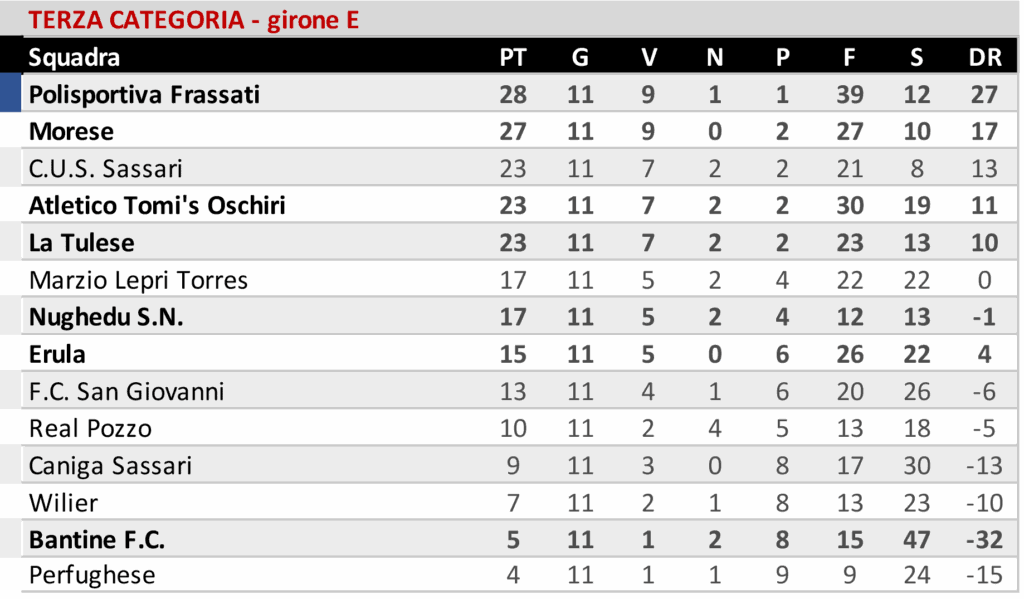This screenshot has width=1024, height=599.
Task: Open Atletico Tomi's Oschiri team entry
Action: [x=157, y=205]
